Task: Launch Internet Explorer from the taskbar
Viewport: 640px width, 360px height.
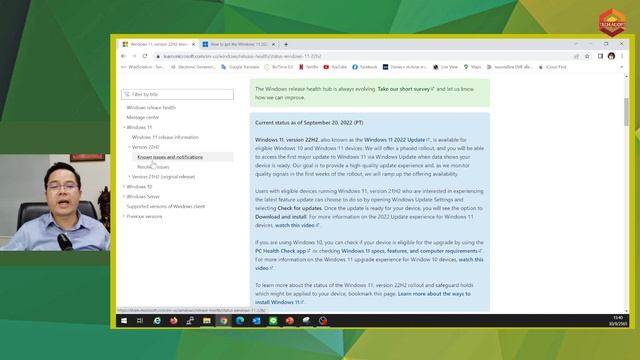Action: 157,321
